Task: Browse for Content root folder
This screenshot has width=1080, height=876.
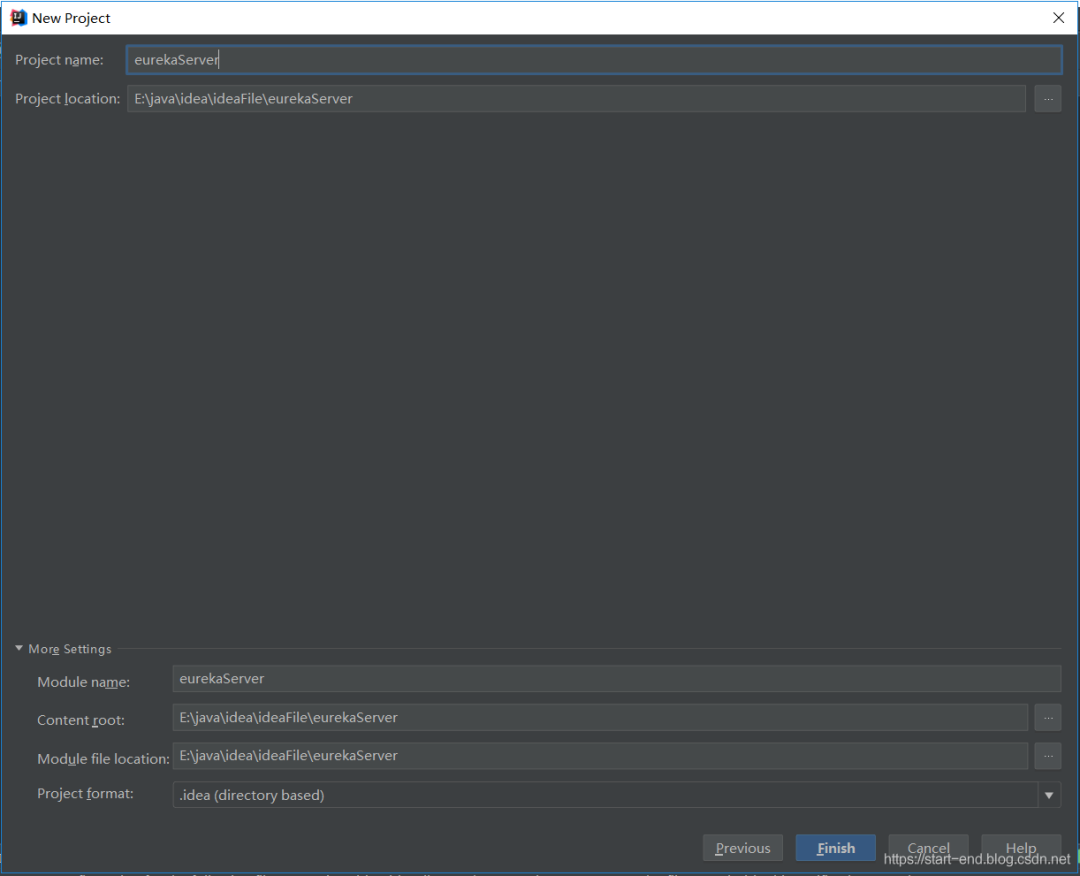Action: [1048, 718]
